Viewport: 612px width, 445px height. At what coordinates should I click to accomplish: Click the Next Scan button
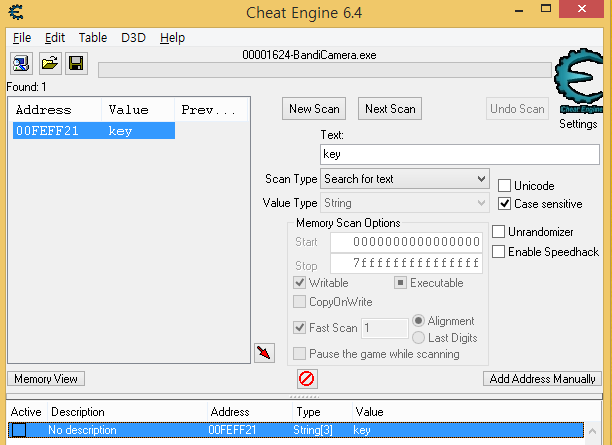tap(390, 109)
